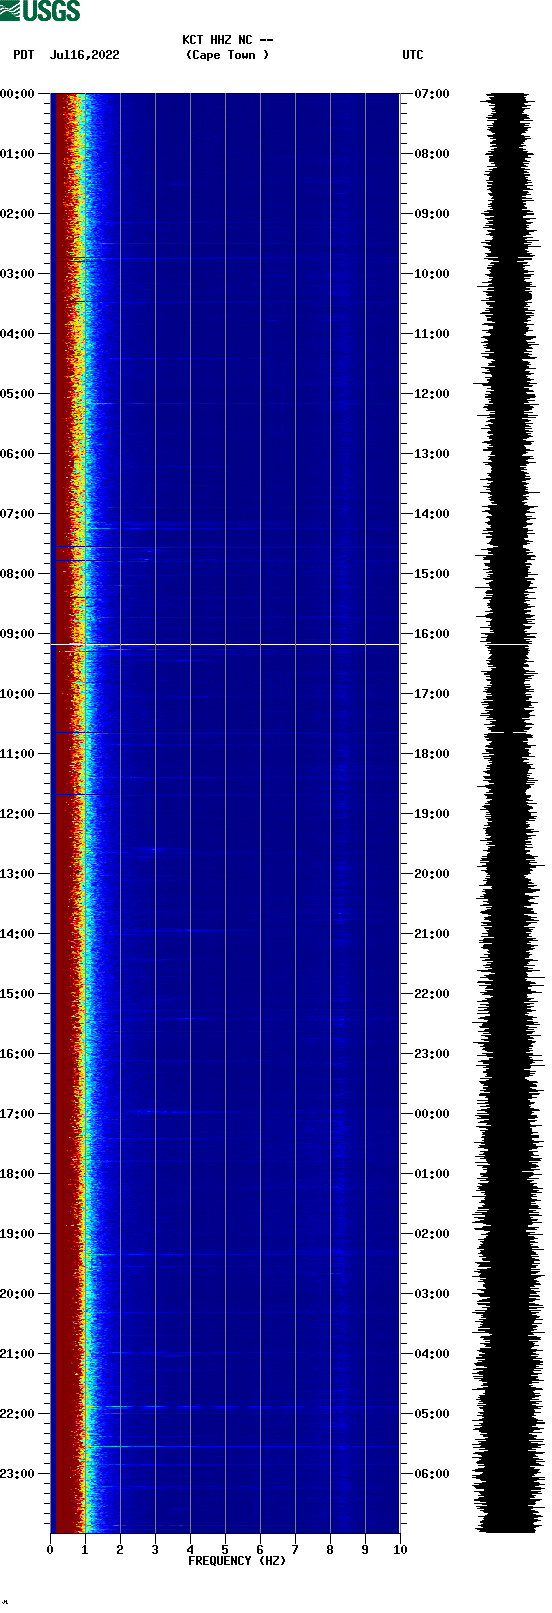Click the 10:00 UTC time label
Screen dimensions: 552x1613
[432, 274]
